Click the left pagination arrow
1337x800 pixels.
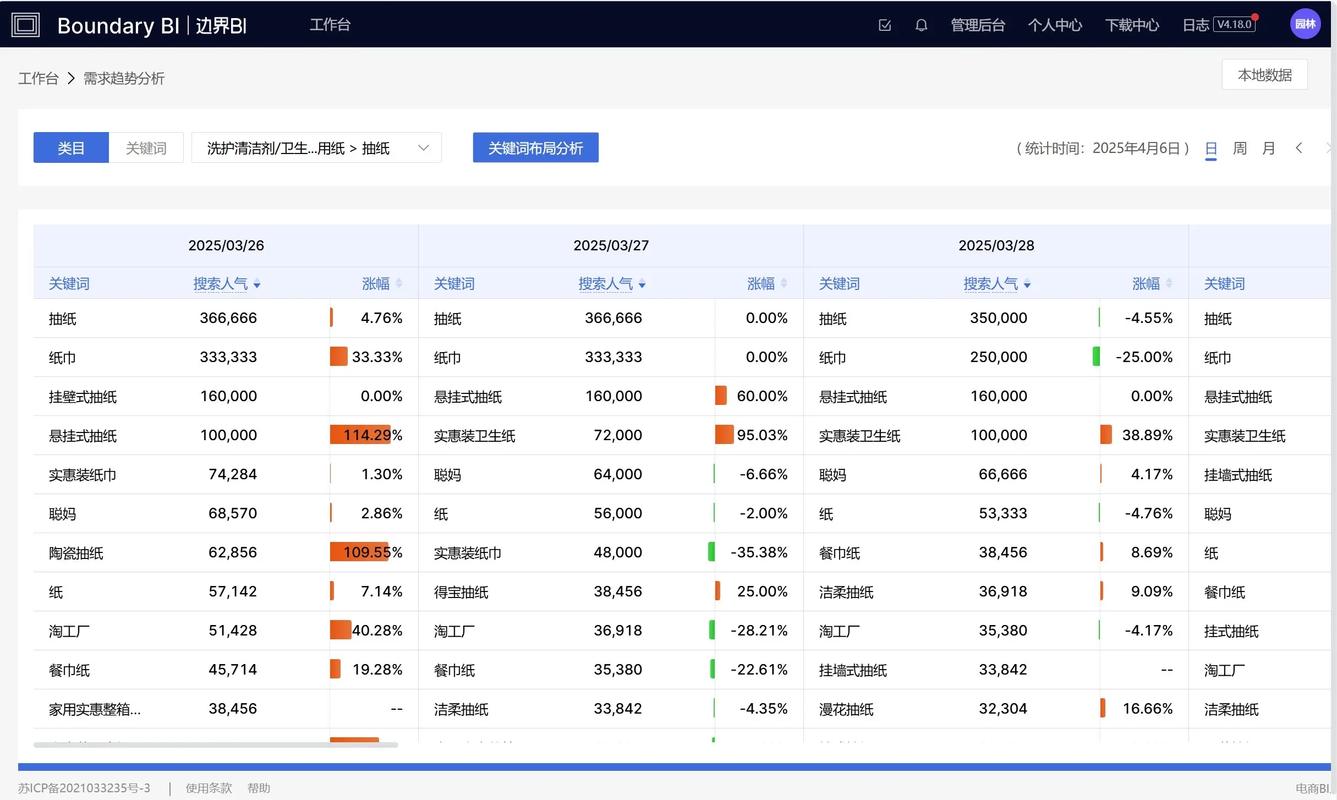1299,147
